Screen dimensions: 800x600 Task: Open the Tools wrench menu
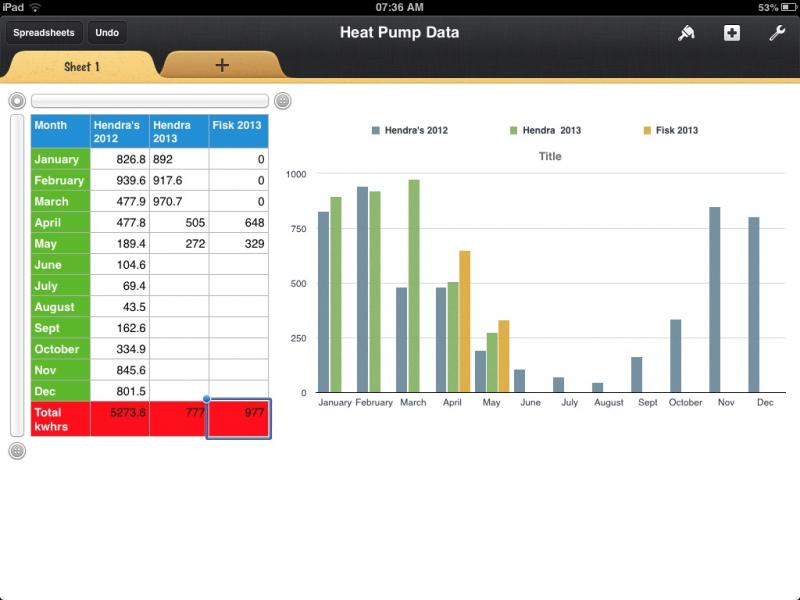click(x=777, y=33)
